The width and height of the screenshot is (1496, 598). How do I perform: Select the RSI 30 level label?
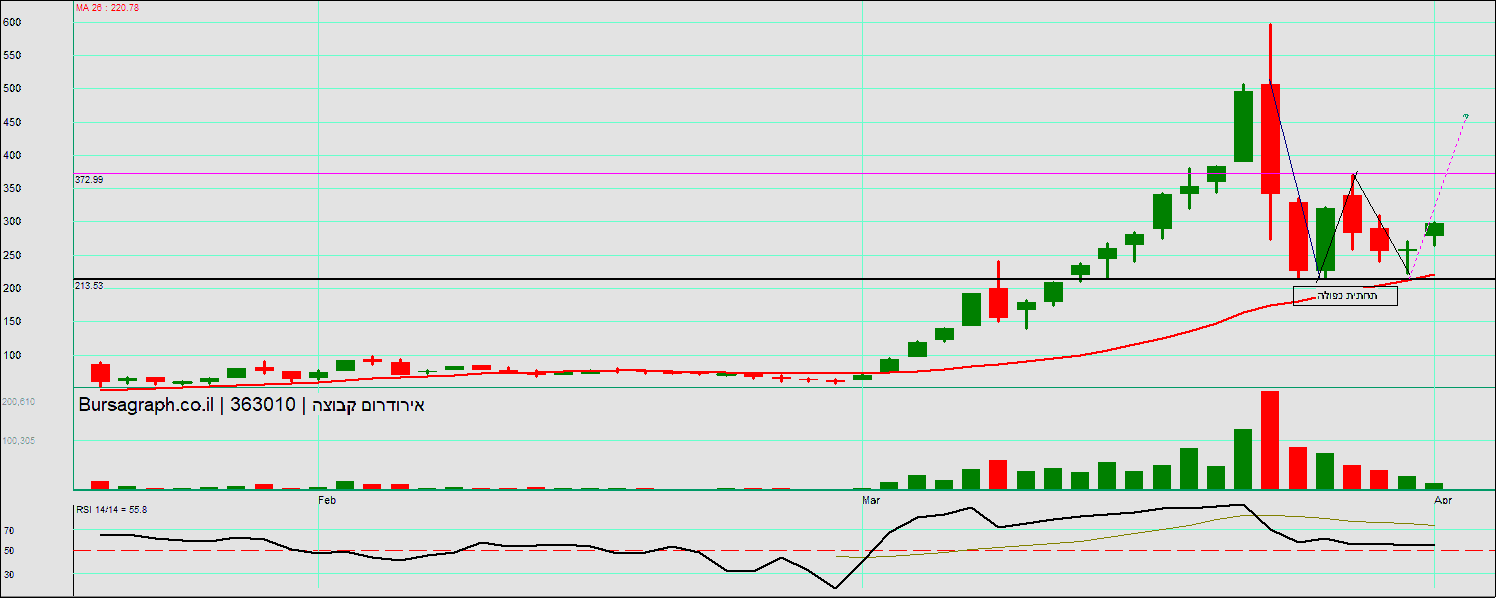(8, 574)
